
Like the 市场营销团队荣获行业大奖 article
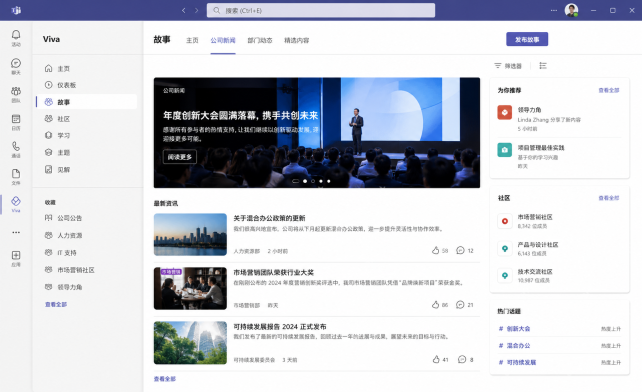(x=435, y=304)
